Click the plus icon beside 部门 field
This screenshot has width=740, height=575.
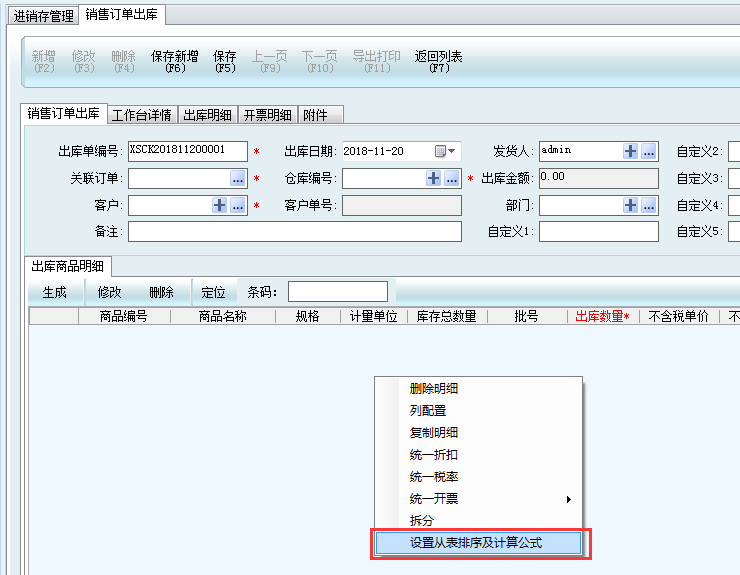(631, 205)
